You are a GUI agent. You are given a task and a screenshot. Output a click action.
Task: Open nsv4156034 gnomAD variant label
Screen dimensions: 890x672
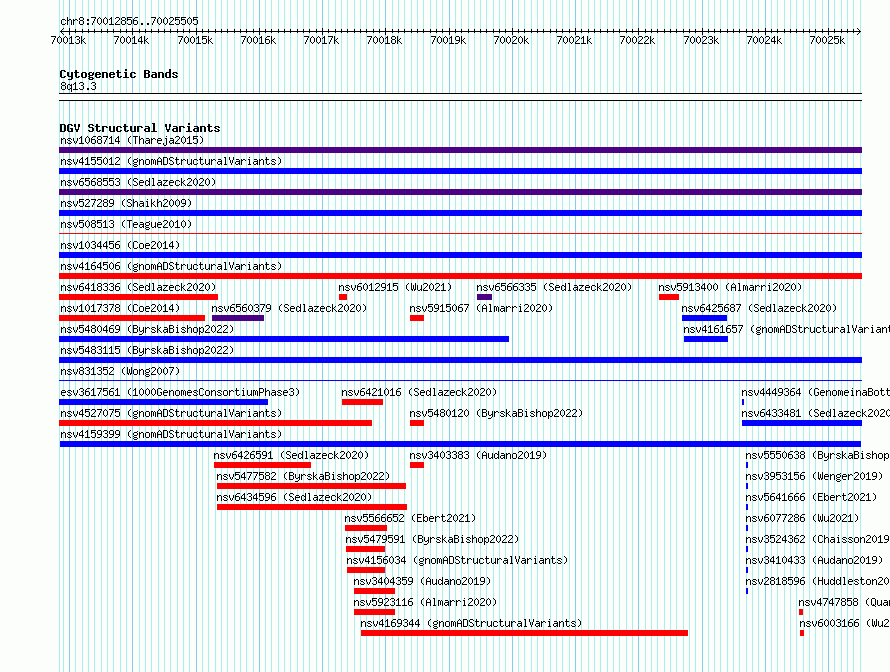coord(457,560)
